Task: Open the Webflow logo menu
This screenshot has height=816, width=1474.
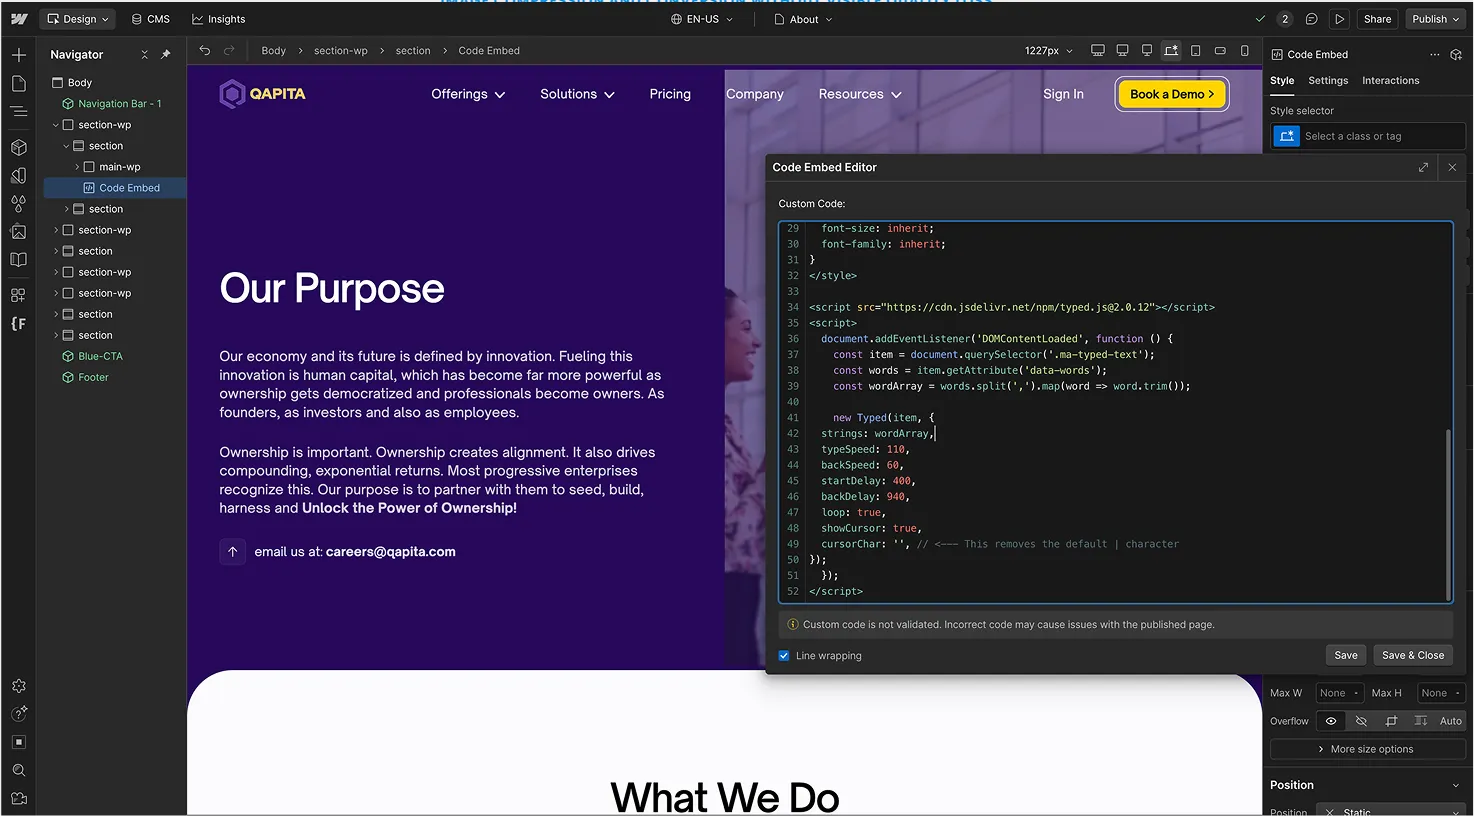Action: (x=19, y=19)
